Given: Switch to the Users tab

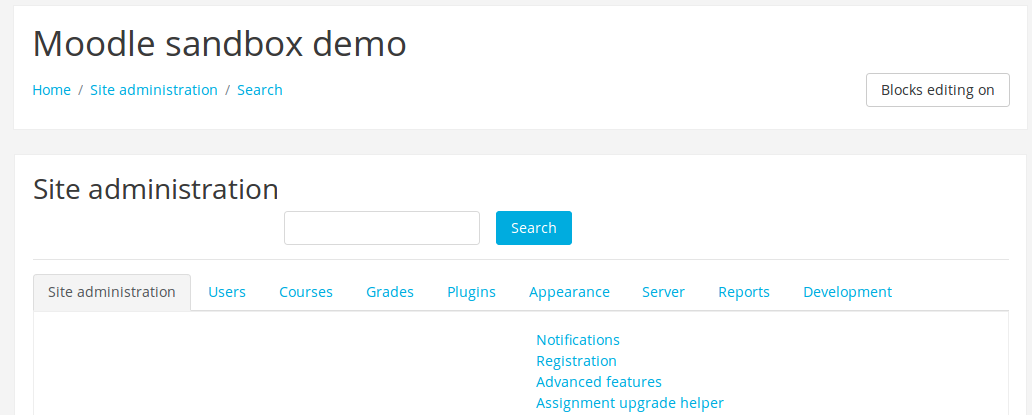Looking at the screenshot, I should pos(227,292).
